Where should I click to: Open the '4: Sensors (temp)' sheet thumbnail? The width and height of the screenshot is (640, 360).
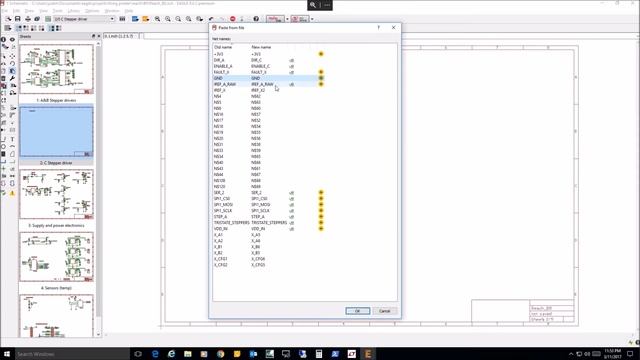point(57,257)
